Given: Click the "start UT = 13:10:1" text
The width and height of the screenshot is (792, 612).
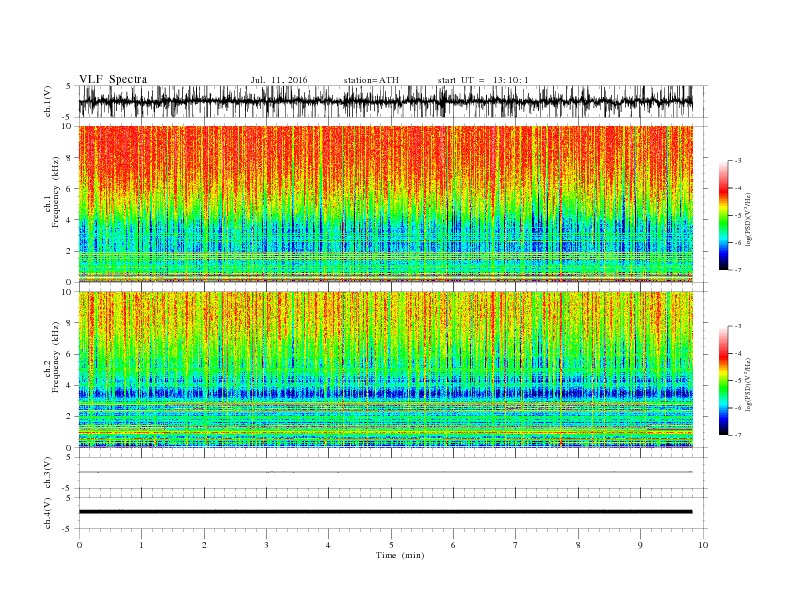Looking at the screenshot, I should tap(483, 80).
